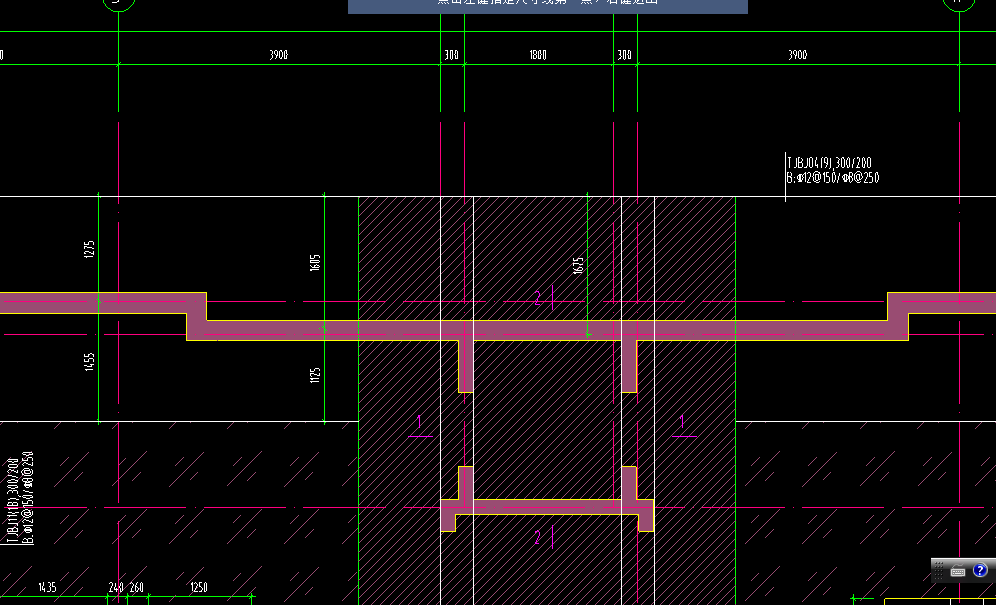Viewport: 996px width, 605px height.
Task: Open the on-screen keyboard icon
Action: click(958, 571)
